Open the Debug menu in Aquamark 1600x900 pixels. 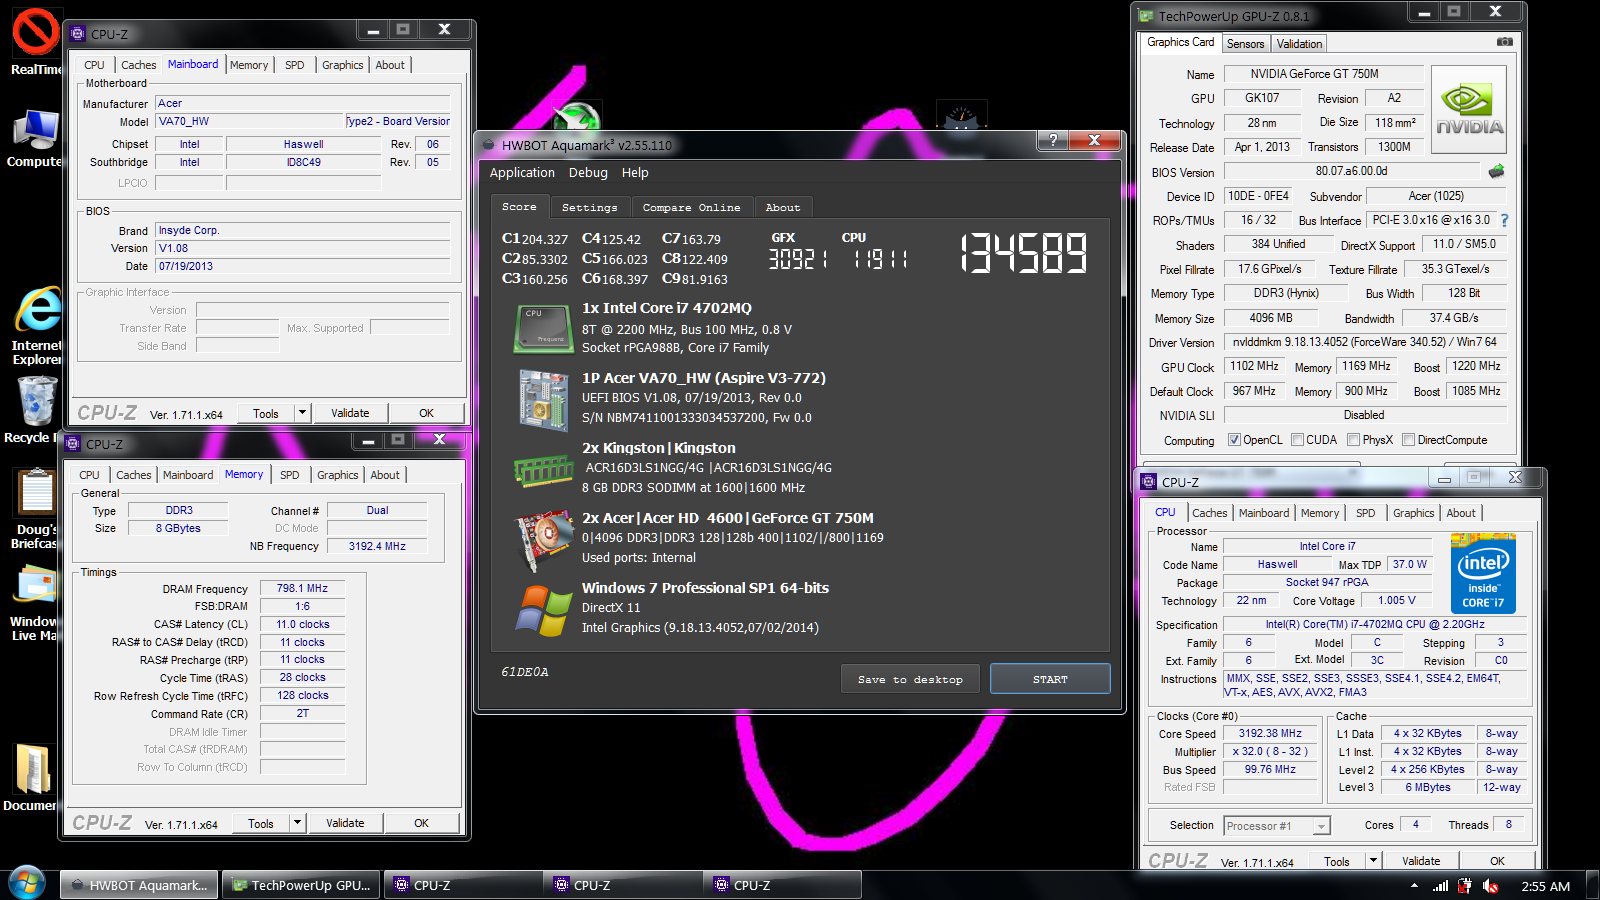[588, 173]
